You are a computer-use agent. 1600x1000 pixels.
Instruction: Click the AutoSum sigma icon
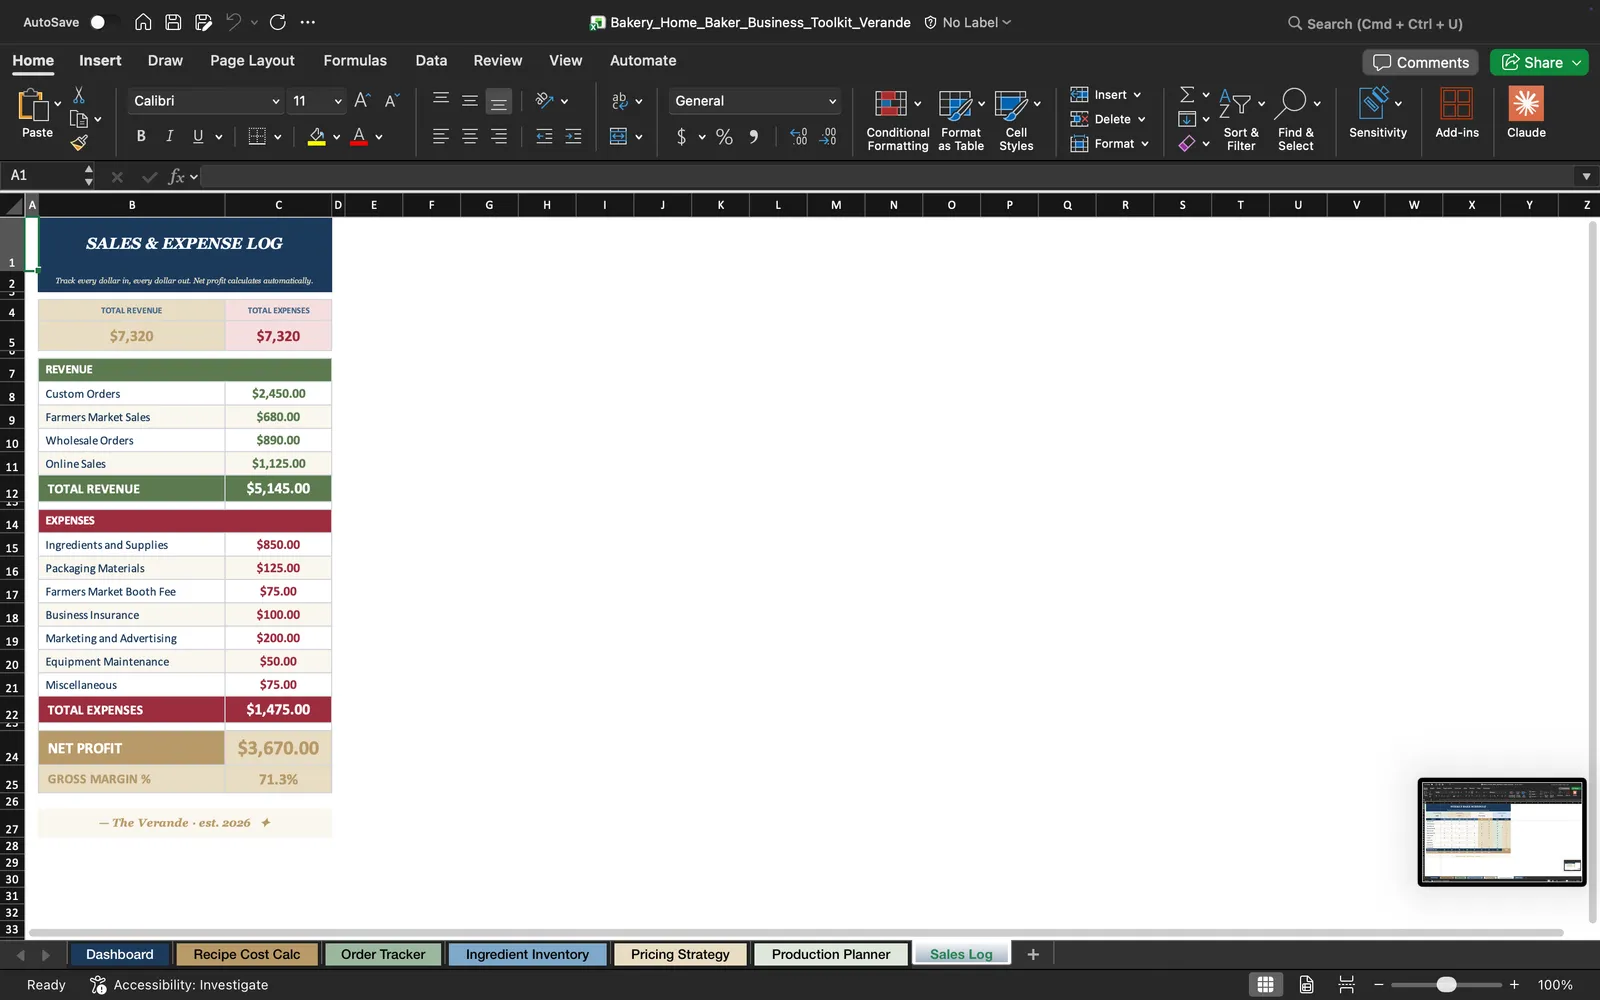(x=1187, y=95)
